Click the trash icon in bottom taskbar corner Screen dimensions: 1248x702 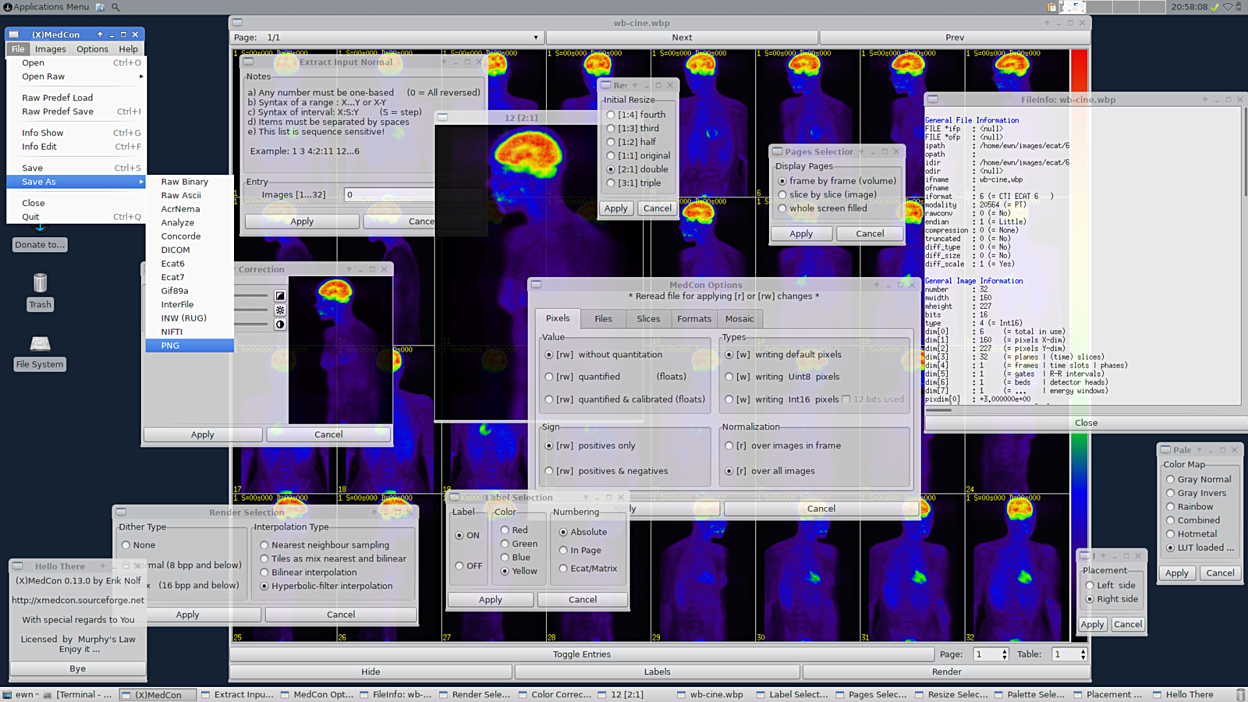(1240, 694)
